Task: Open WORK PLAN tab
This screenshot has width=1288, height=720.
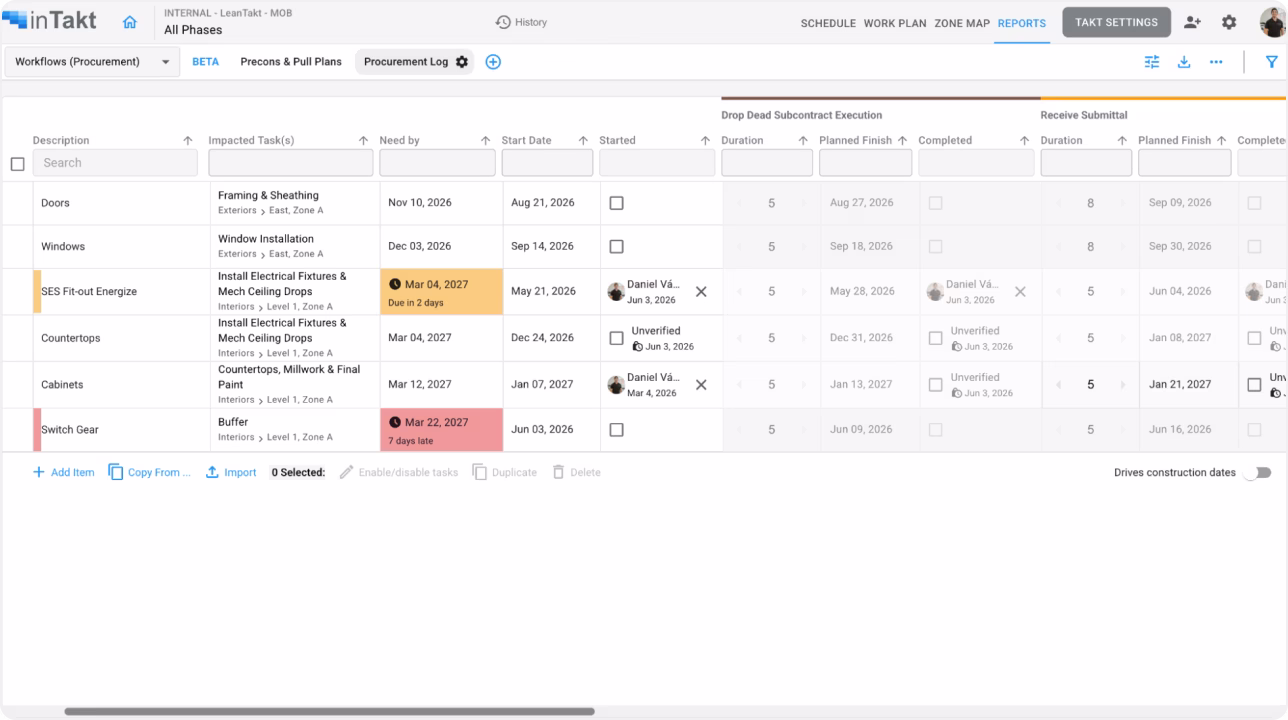Action: click(x=895, y=23)
